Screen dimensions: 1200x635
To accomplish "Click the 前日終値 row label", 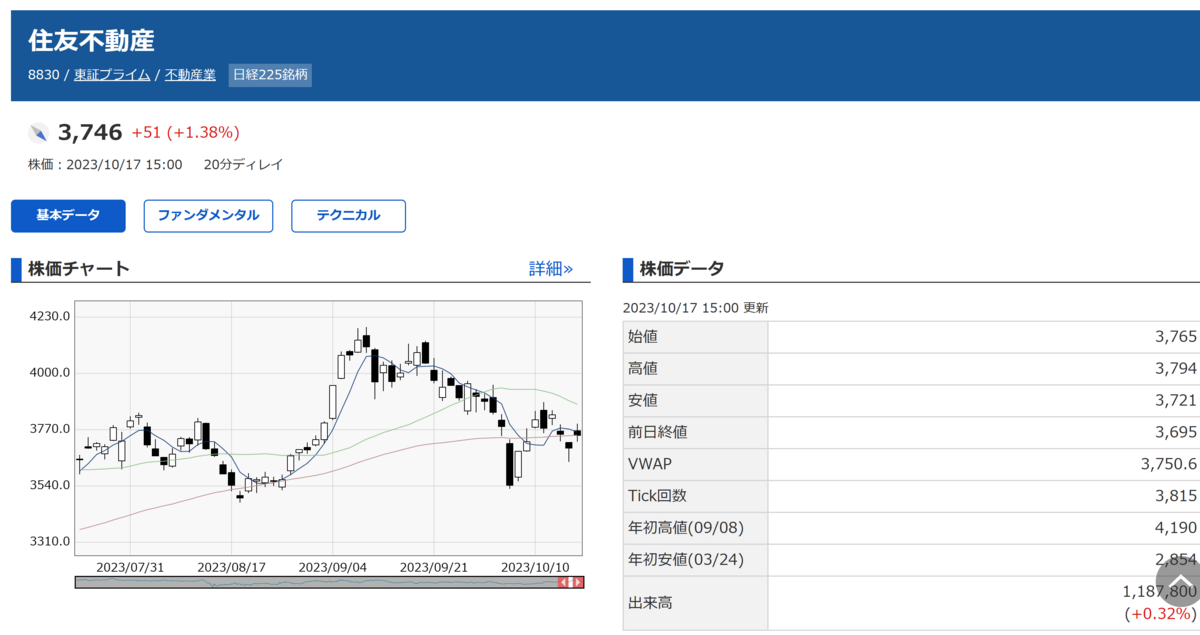I will click(659, 432).
